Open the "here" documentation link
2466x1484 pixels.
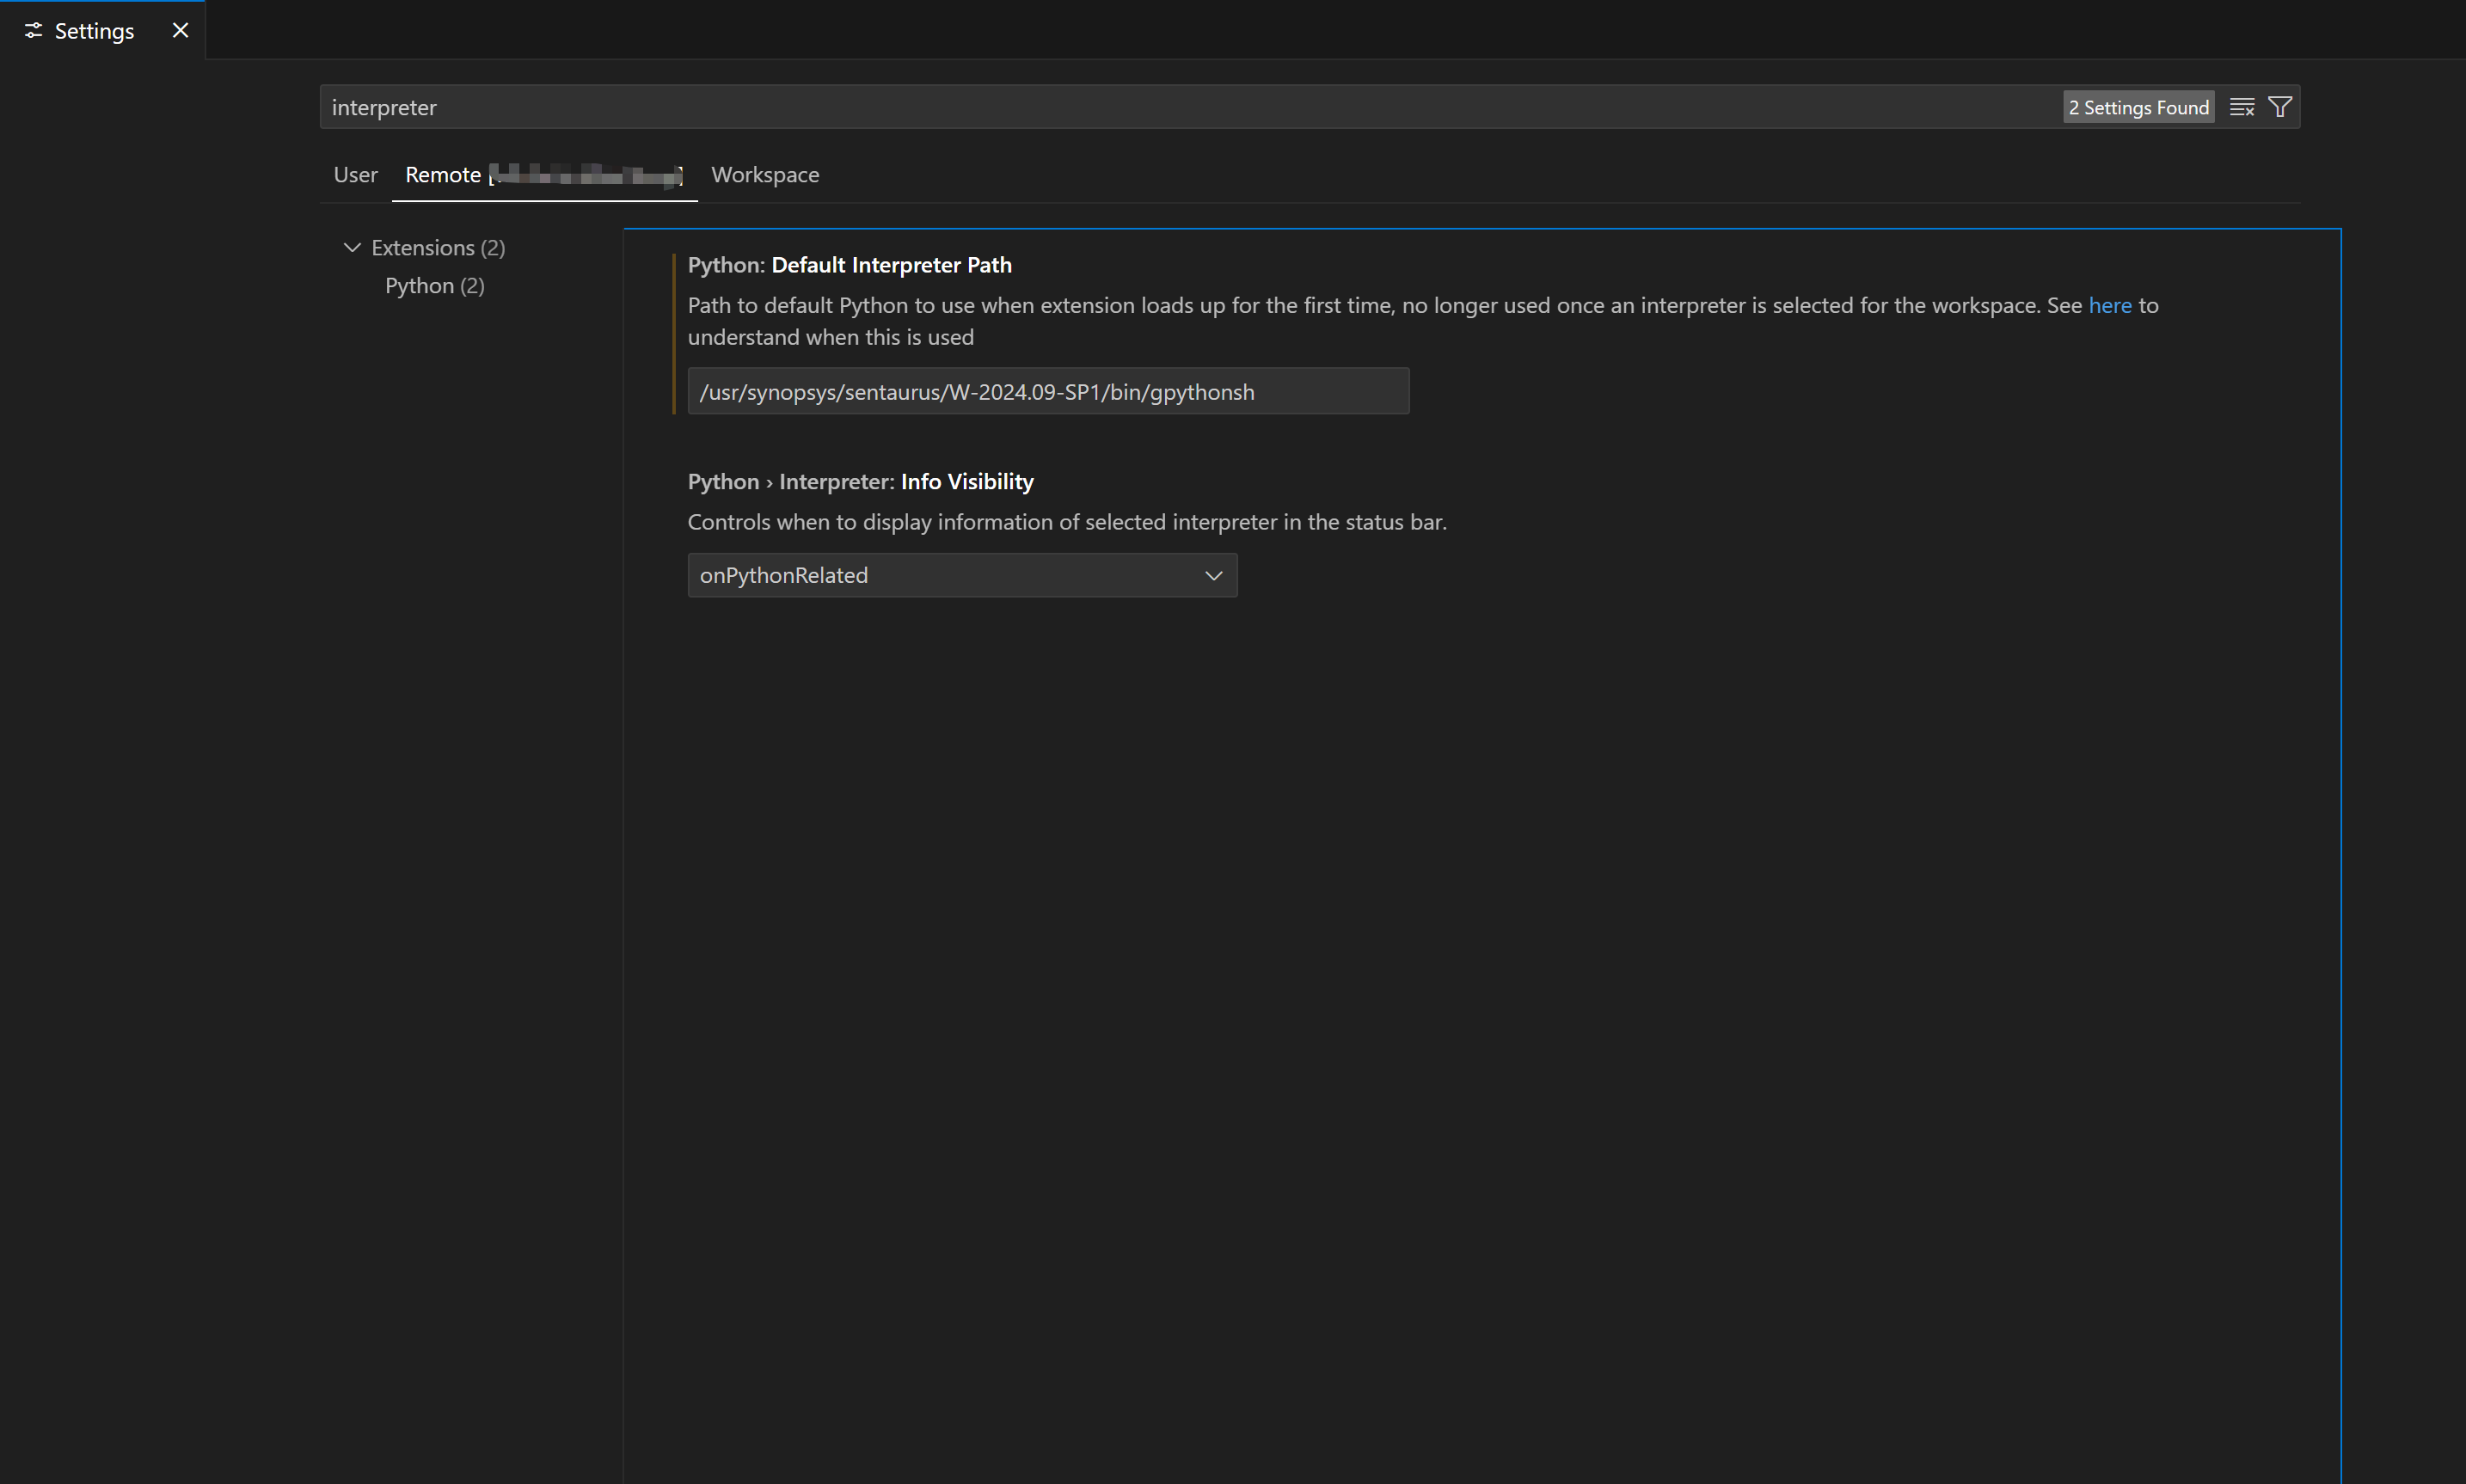click(x=2112, y=305)
